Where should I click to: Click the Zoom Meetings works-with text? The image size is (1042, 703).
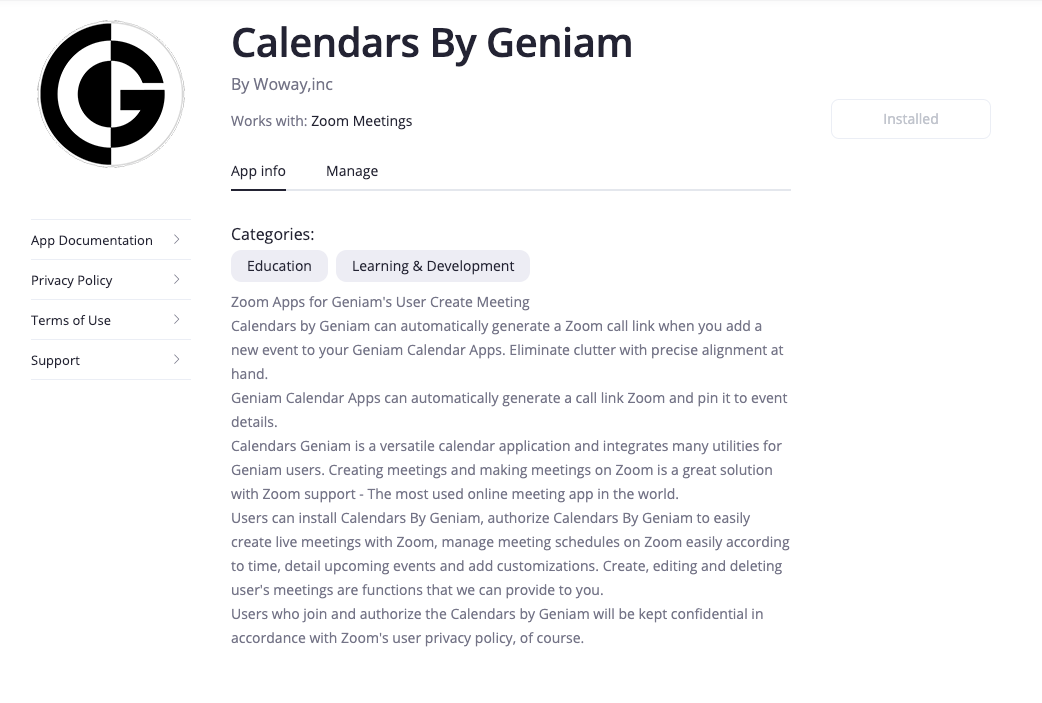tap(361, 121)
